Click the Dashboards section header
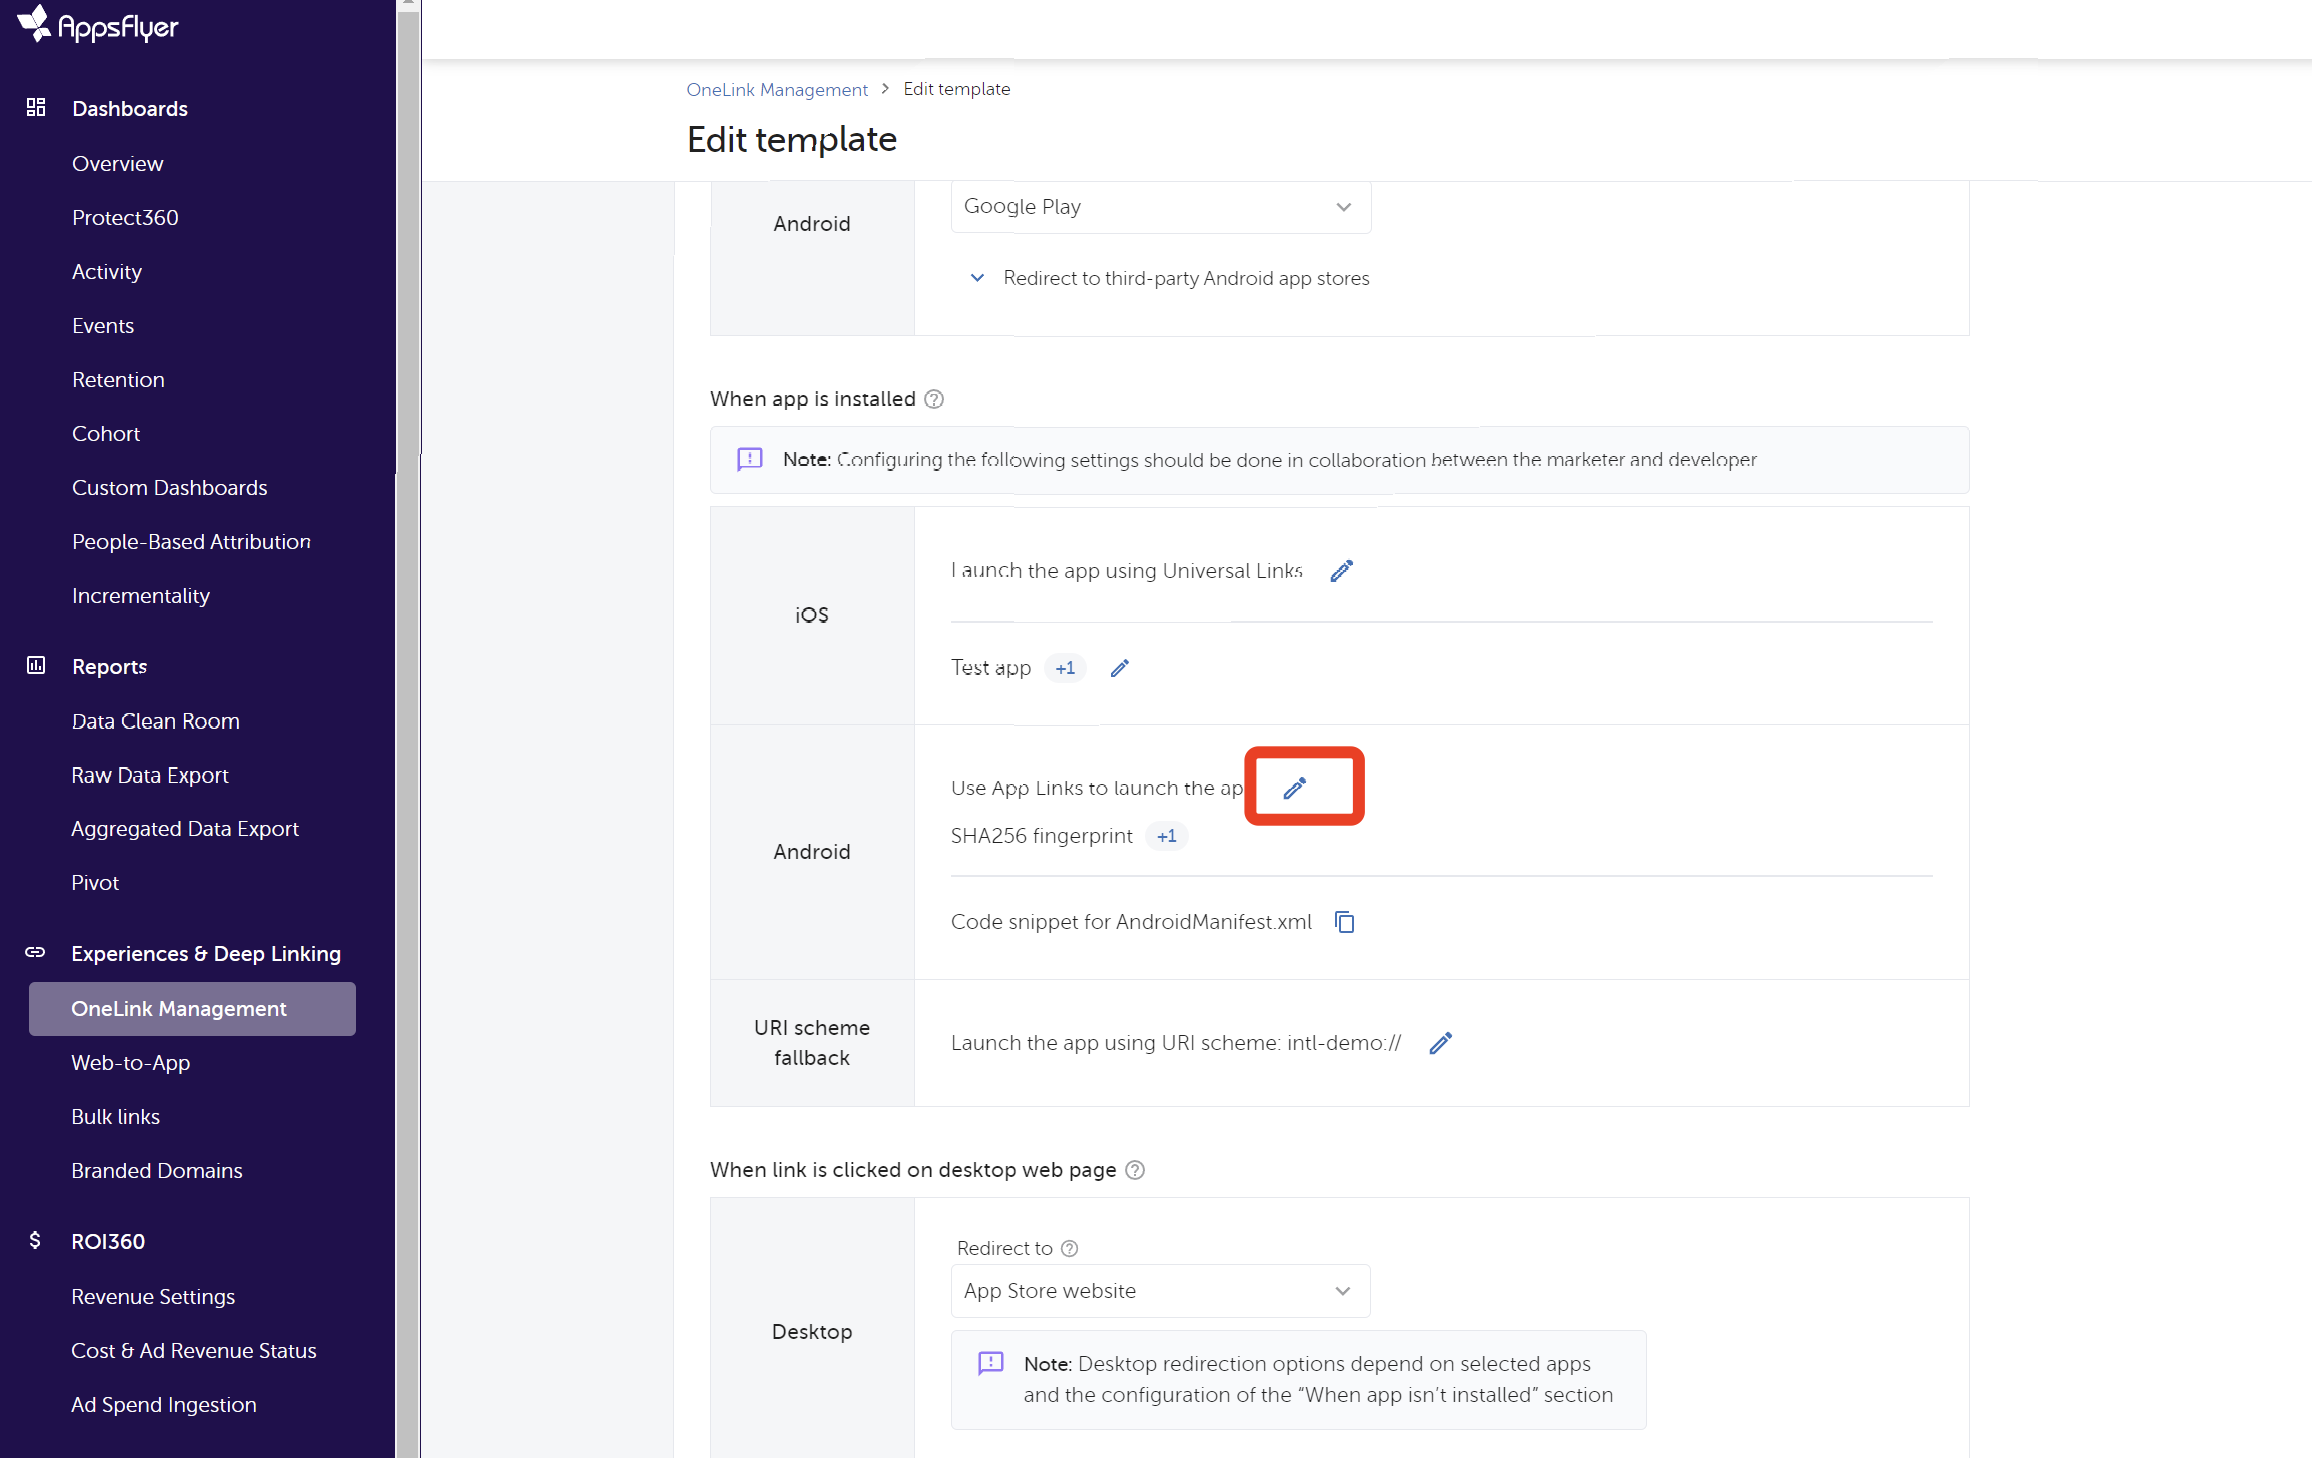The height and width of the screenshot is (1458, 2312). point(130,108)
